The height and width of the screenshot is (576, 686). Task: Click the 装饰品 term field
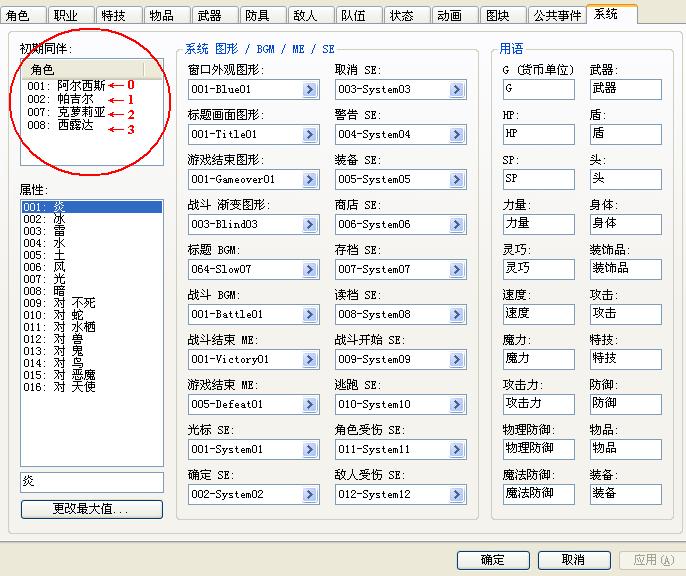626,269
